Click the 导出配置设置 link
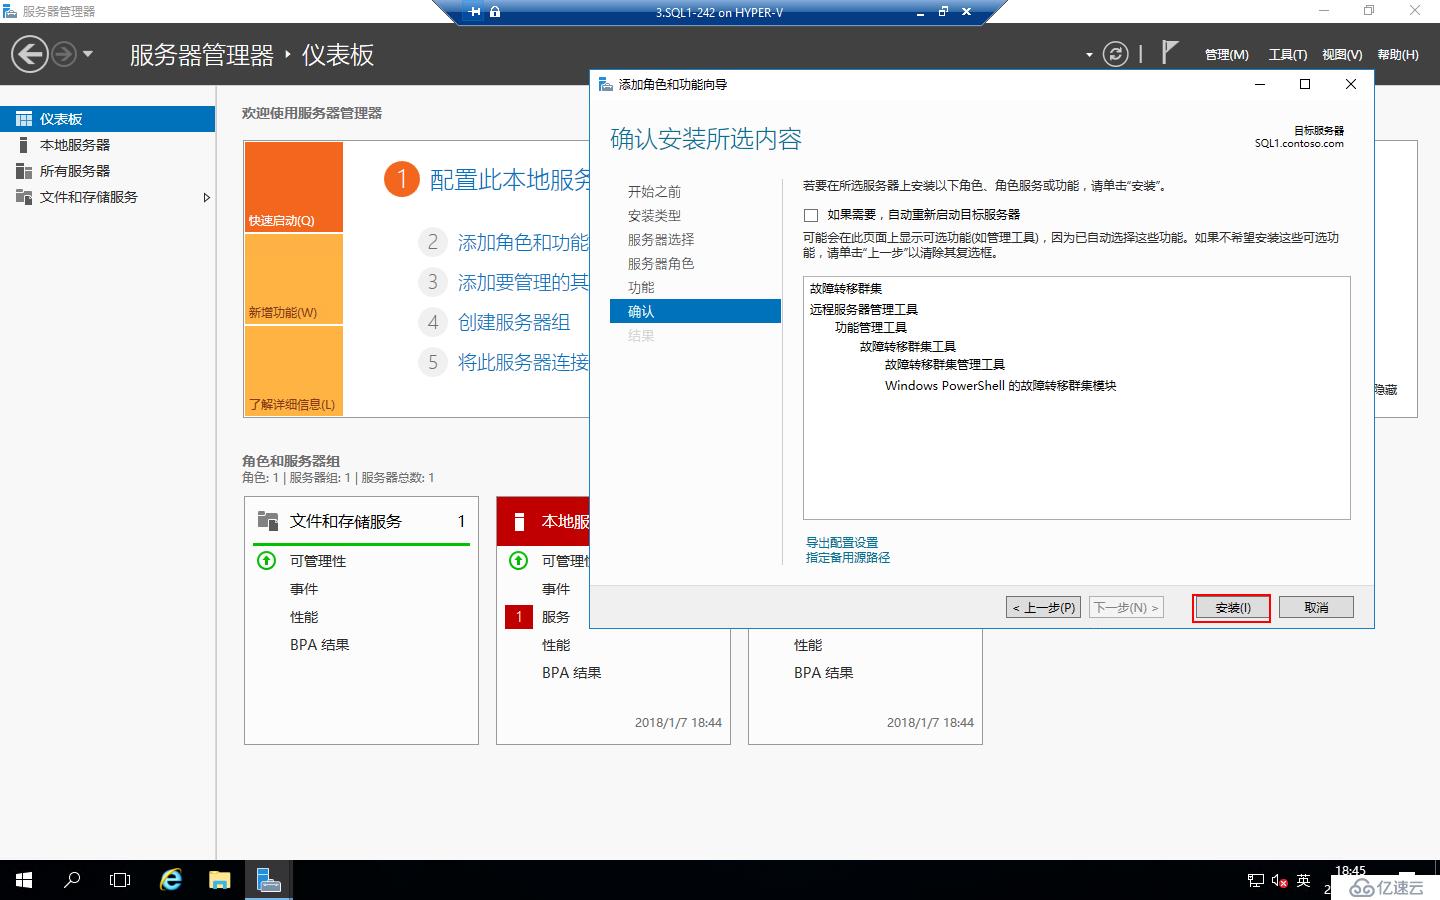The width and height of the screenshot is (1440, 900). (842, 542)
